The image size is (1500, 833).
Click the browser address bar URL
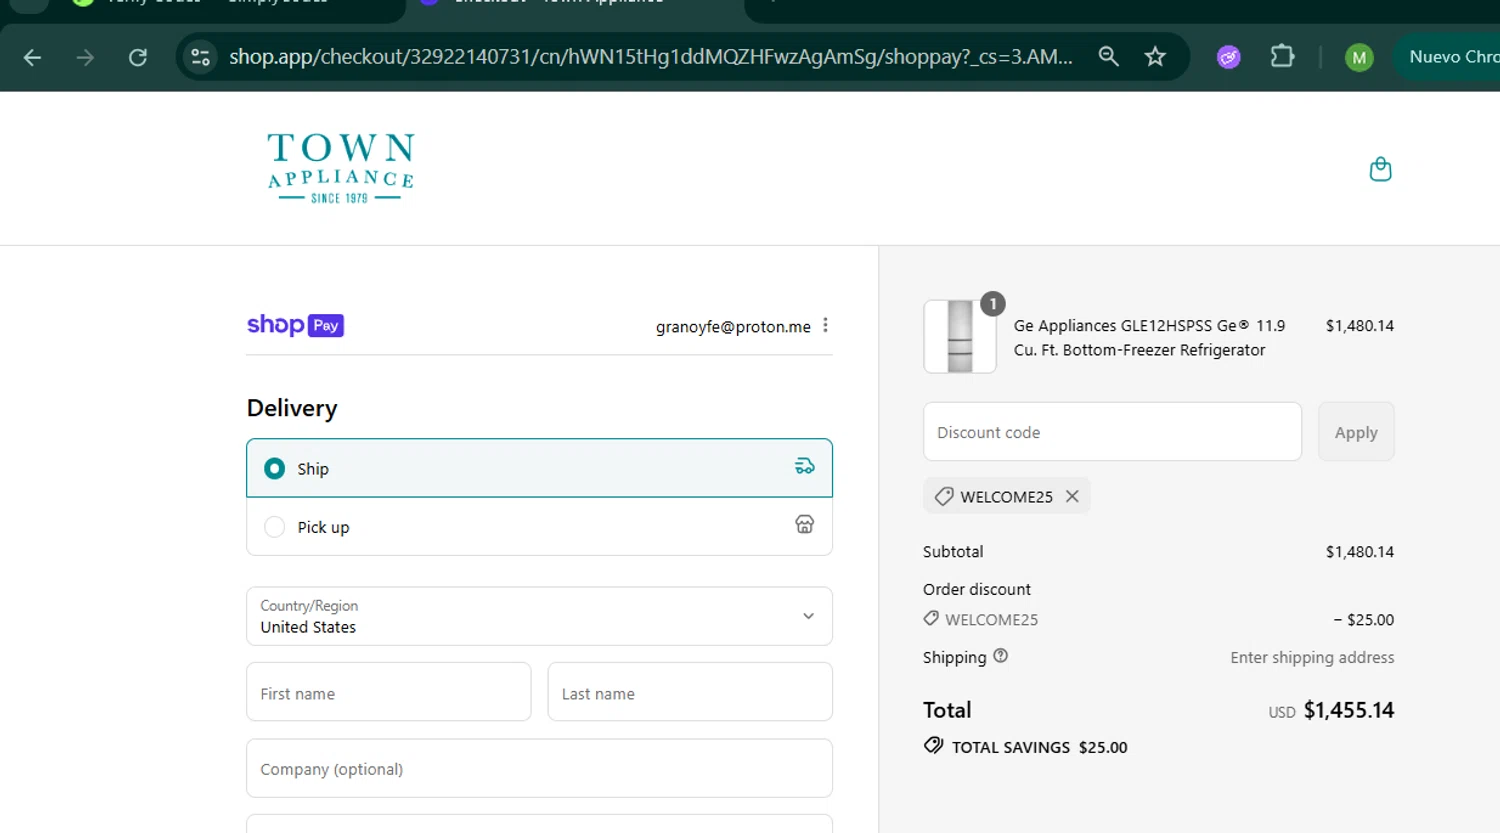[650, 57]
